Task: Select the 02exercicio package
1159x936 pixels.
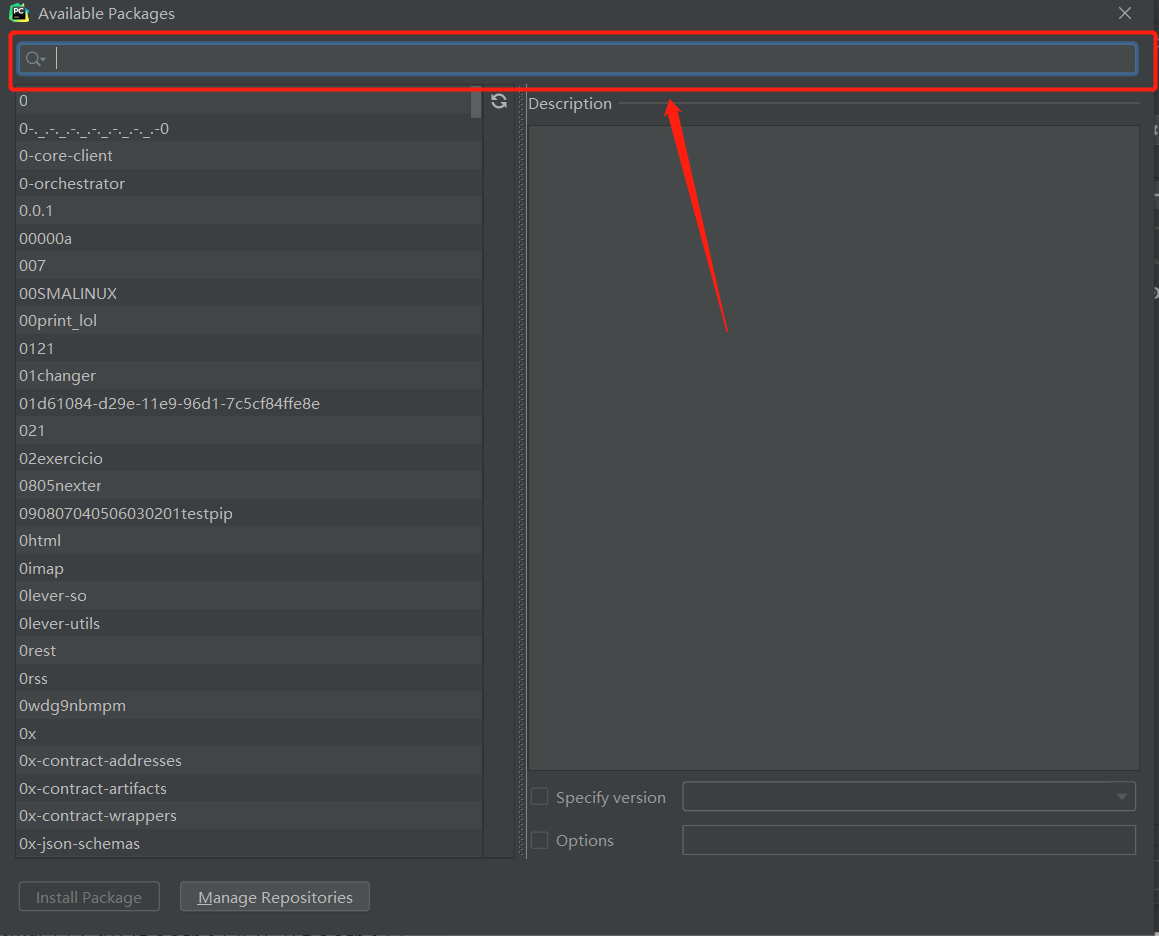Action: tap(249, 458)
